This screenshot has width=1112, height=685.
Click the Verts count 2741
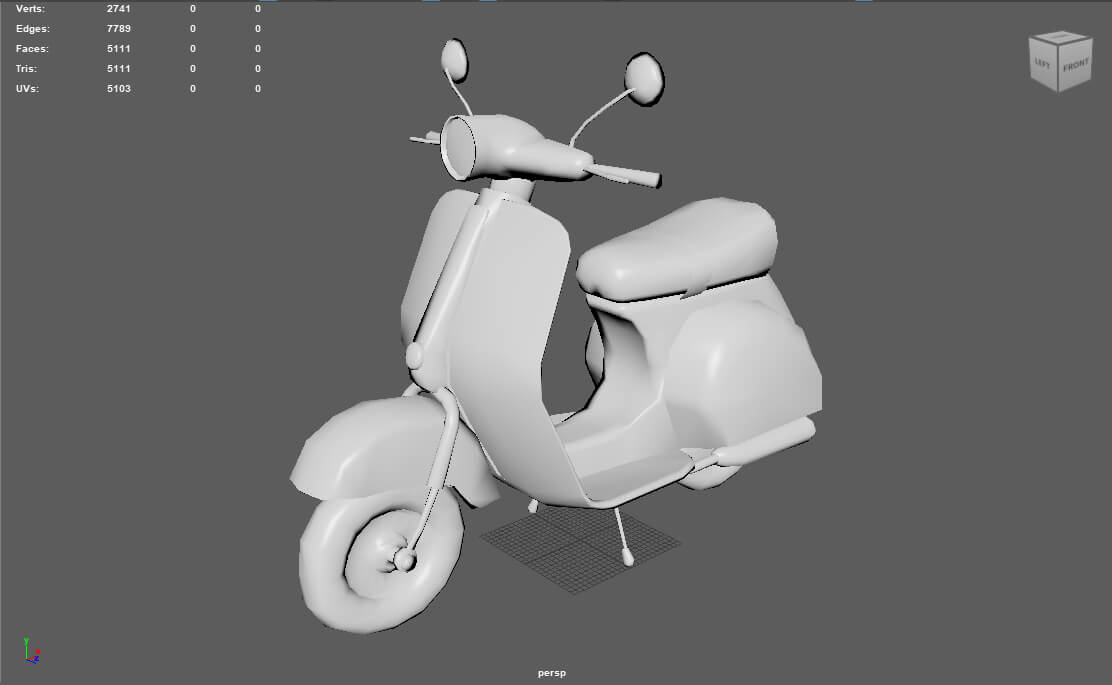click(x=118, y=9)
